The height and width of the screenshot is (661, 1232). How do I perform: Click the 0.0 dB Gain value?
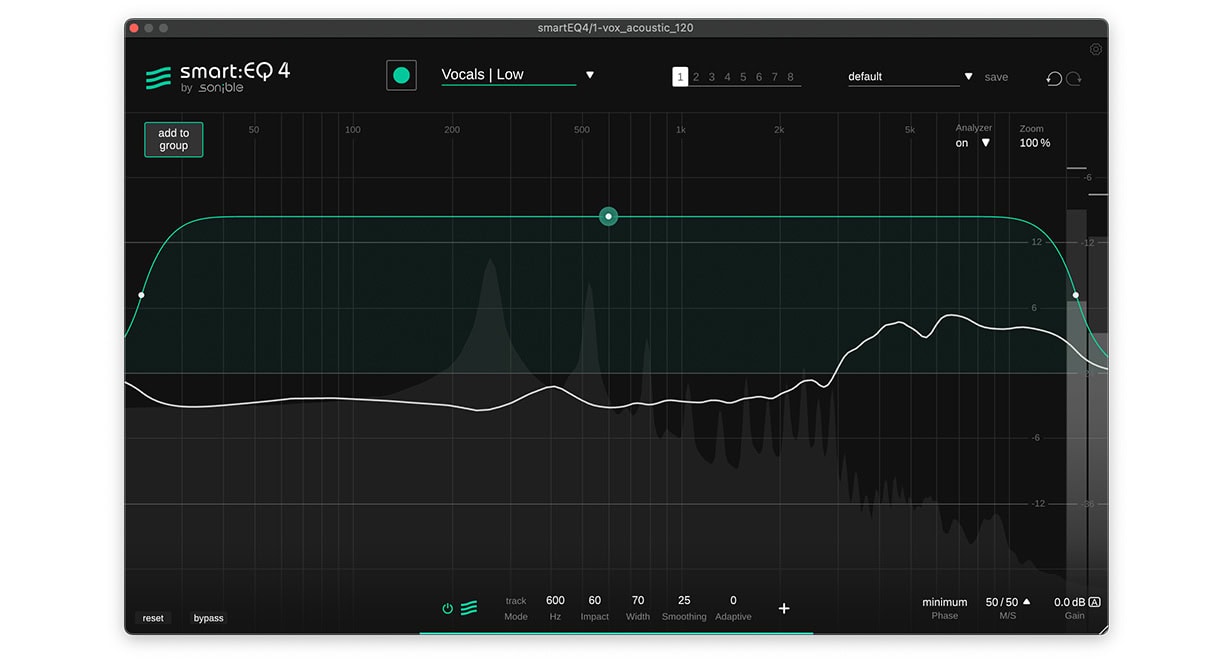coord(1069,602)
